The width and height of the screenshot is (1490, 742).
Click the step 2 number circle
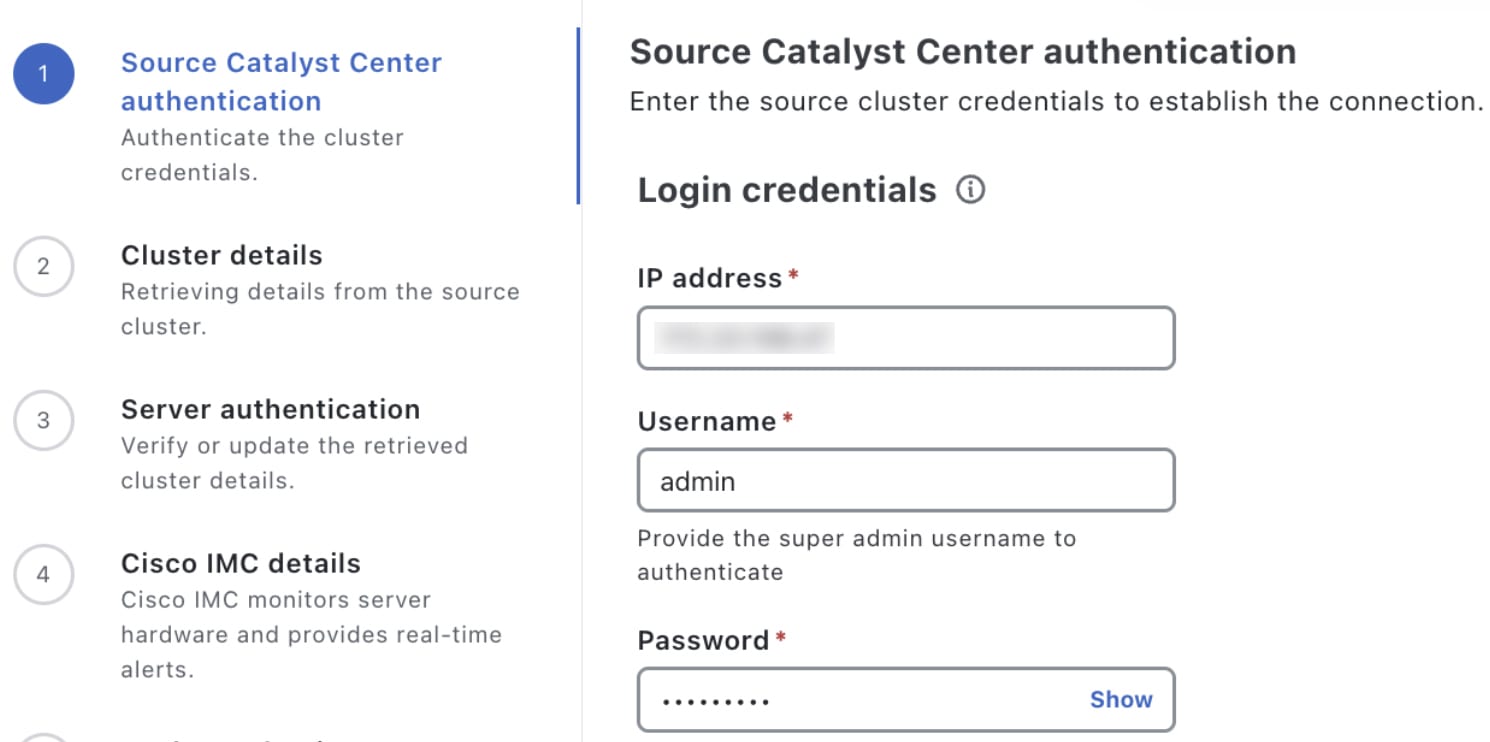[43, 266]
